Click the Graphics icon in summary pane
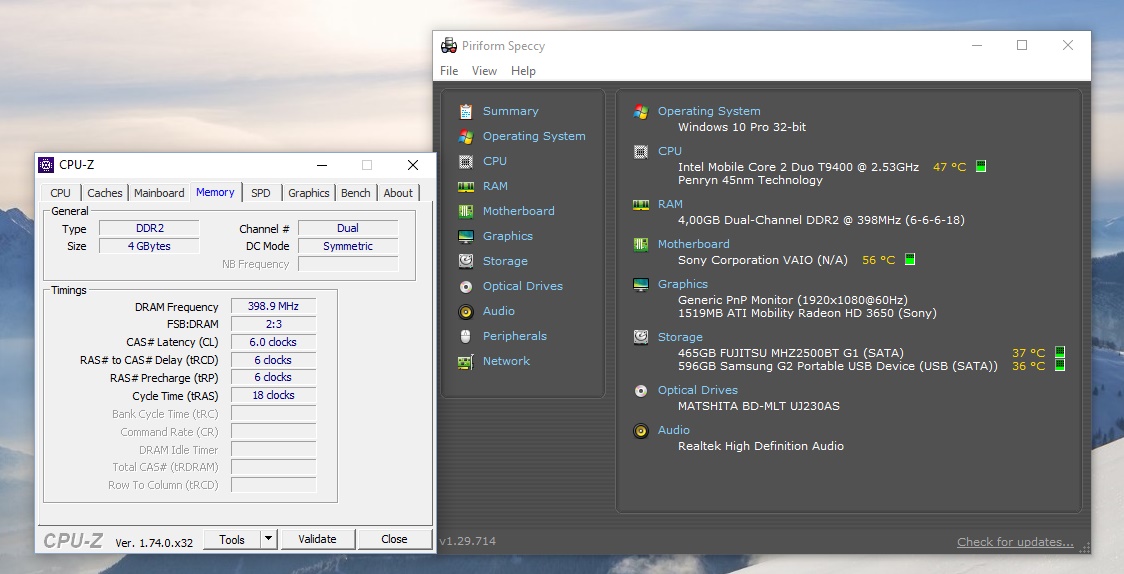The image size is (1124, 574). 641,284
